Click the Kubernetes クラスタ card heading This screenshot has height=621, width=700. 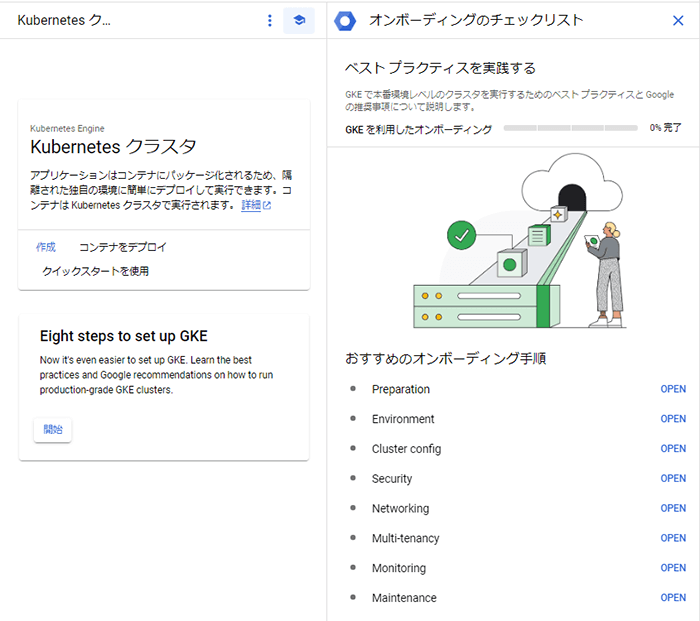tap(113, 147)
